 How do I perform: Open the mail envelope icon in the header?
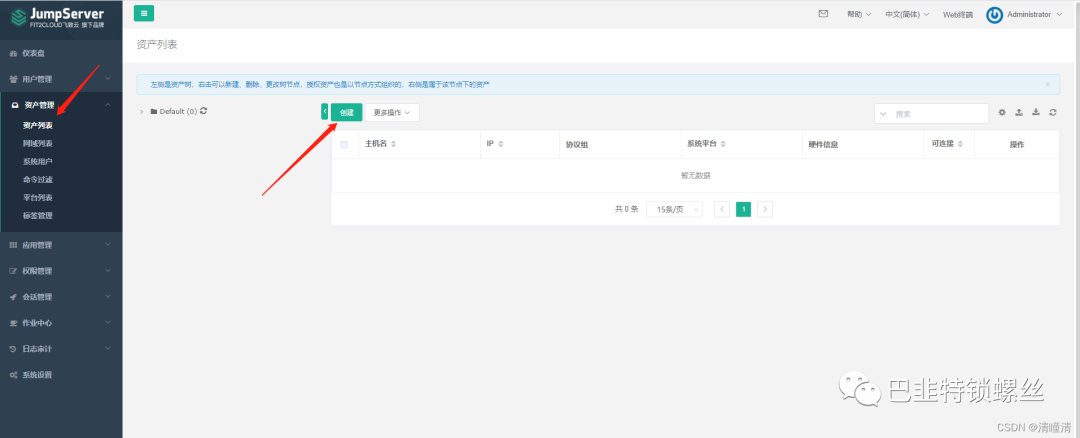[823, 14]
